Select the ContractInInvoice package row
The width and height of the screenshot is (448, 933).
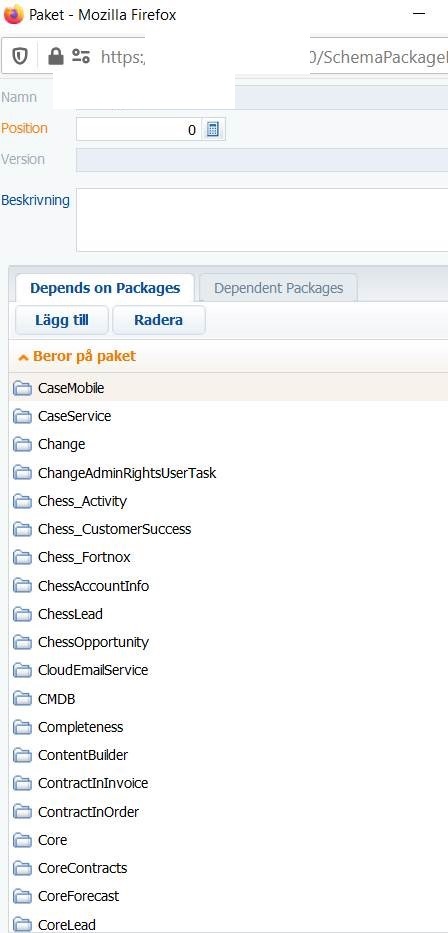pyautogui.click(x=228, y=783)
